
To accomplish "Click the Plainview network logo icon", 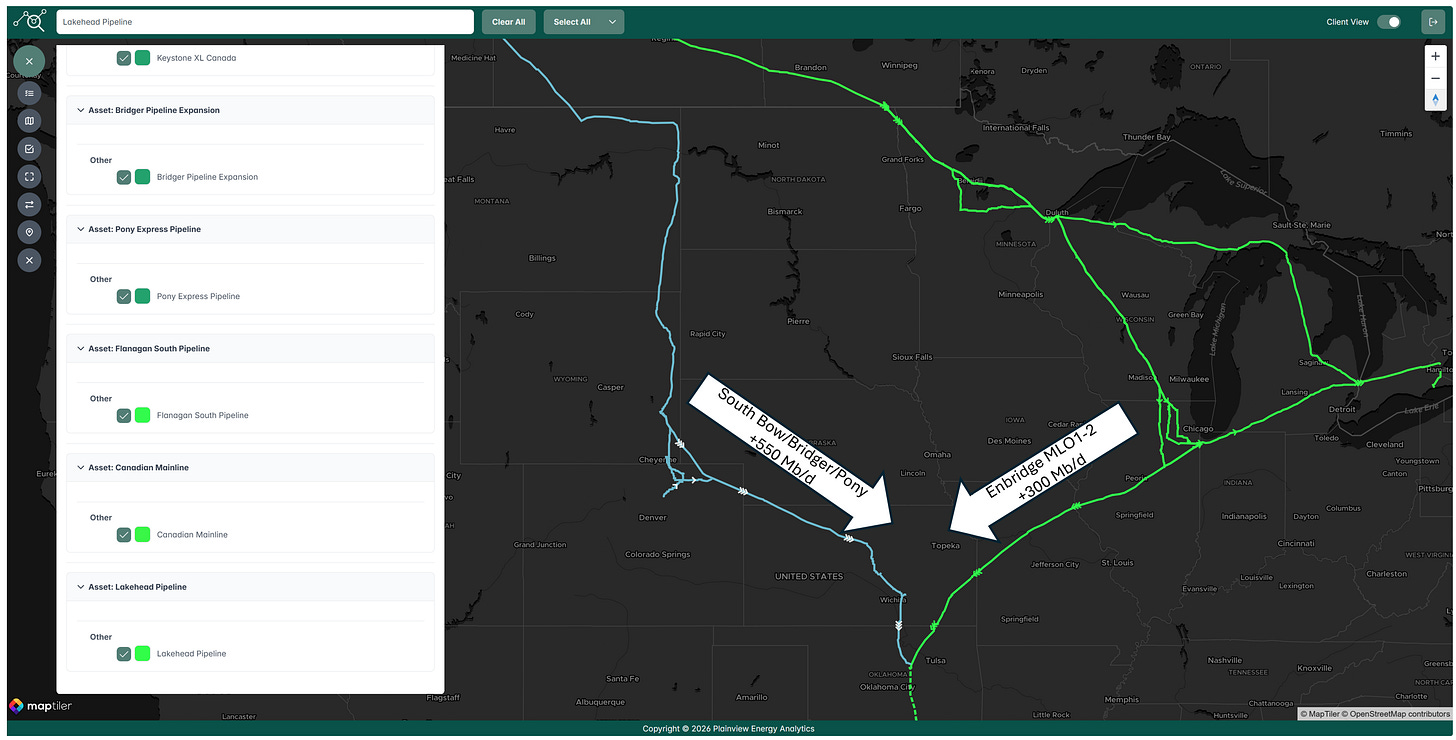I will click(29, 21).
